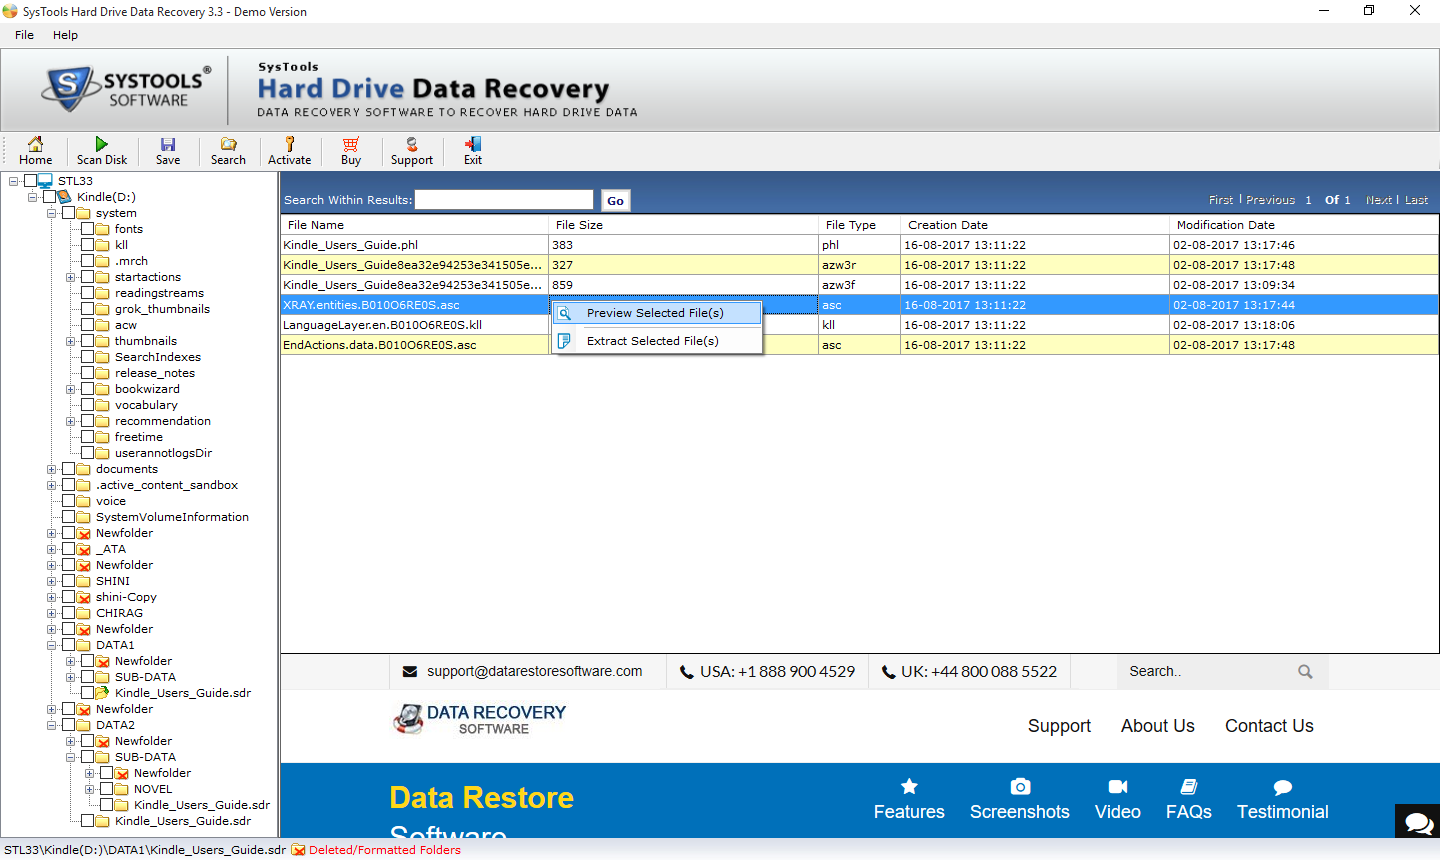Click the USA phone handset icon
The width and height of the screenshot is (1440, 860).
pyautogui.click(x=687, y=672)
